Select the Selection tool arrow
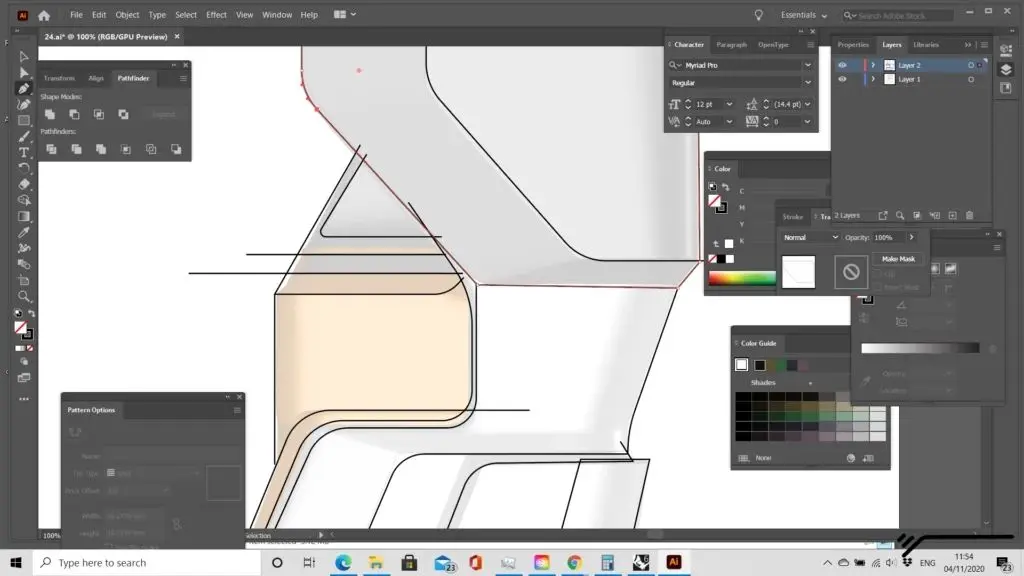1024x576 pixels. tap(24, 57)
